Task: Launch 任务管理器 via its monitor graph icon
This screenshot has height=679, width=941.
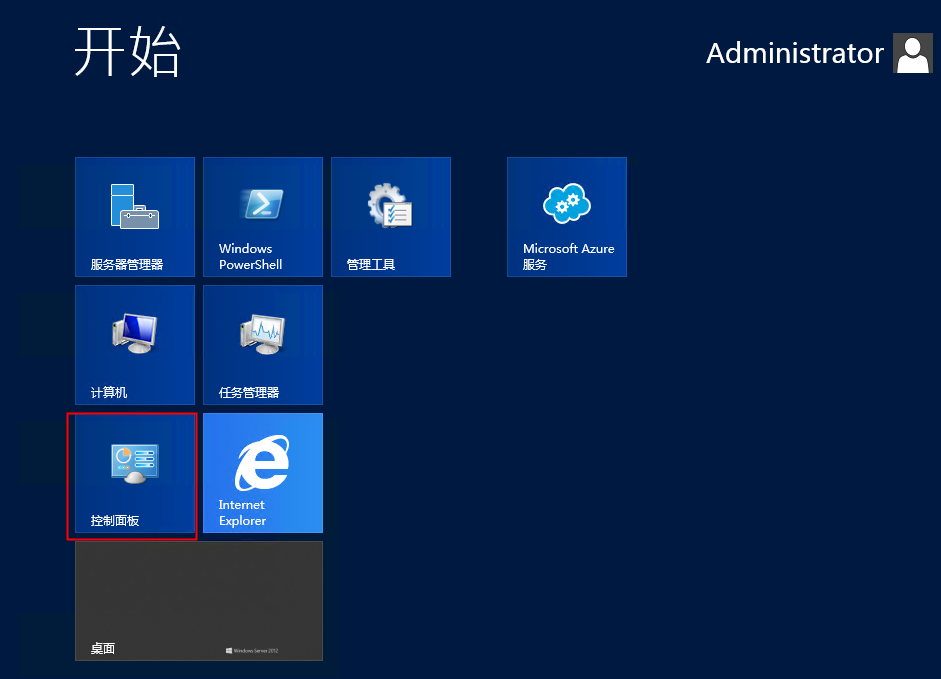Action: [x=262, y=333]
